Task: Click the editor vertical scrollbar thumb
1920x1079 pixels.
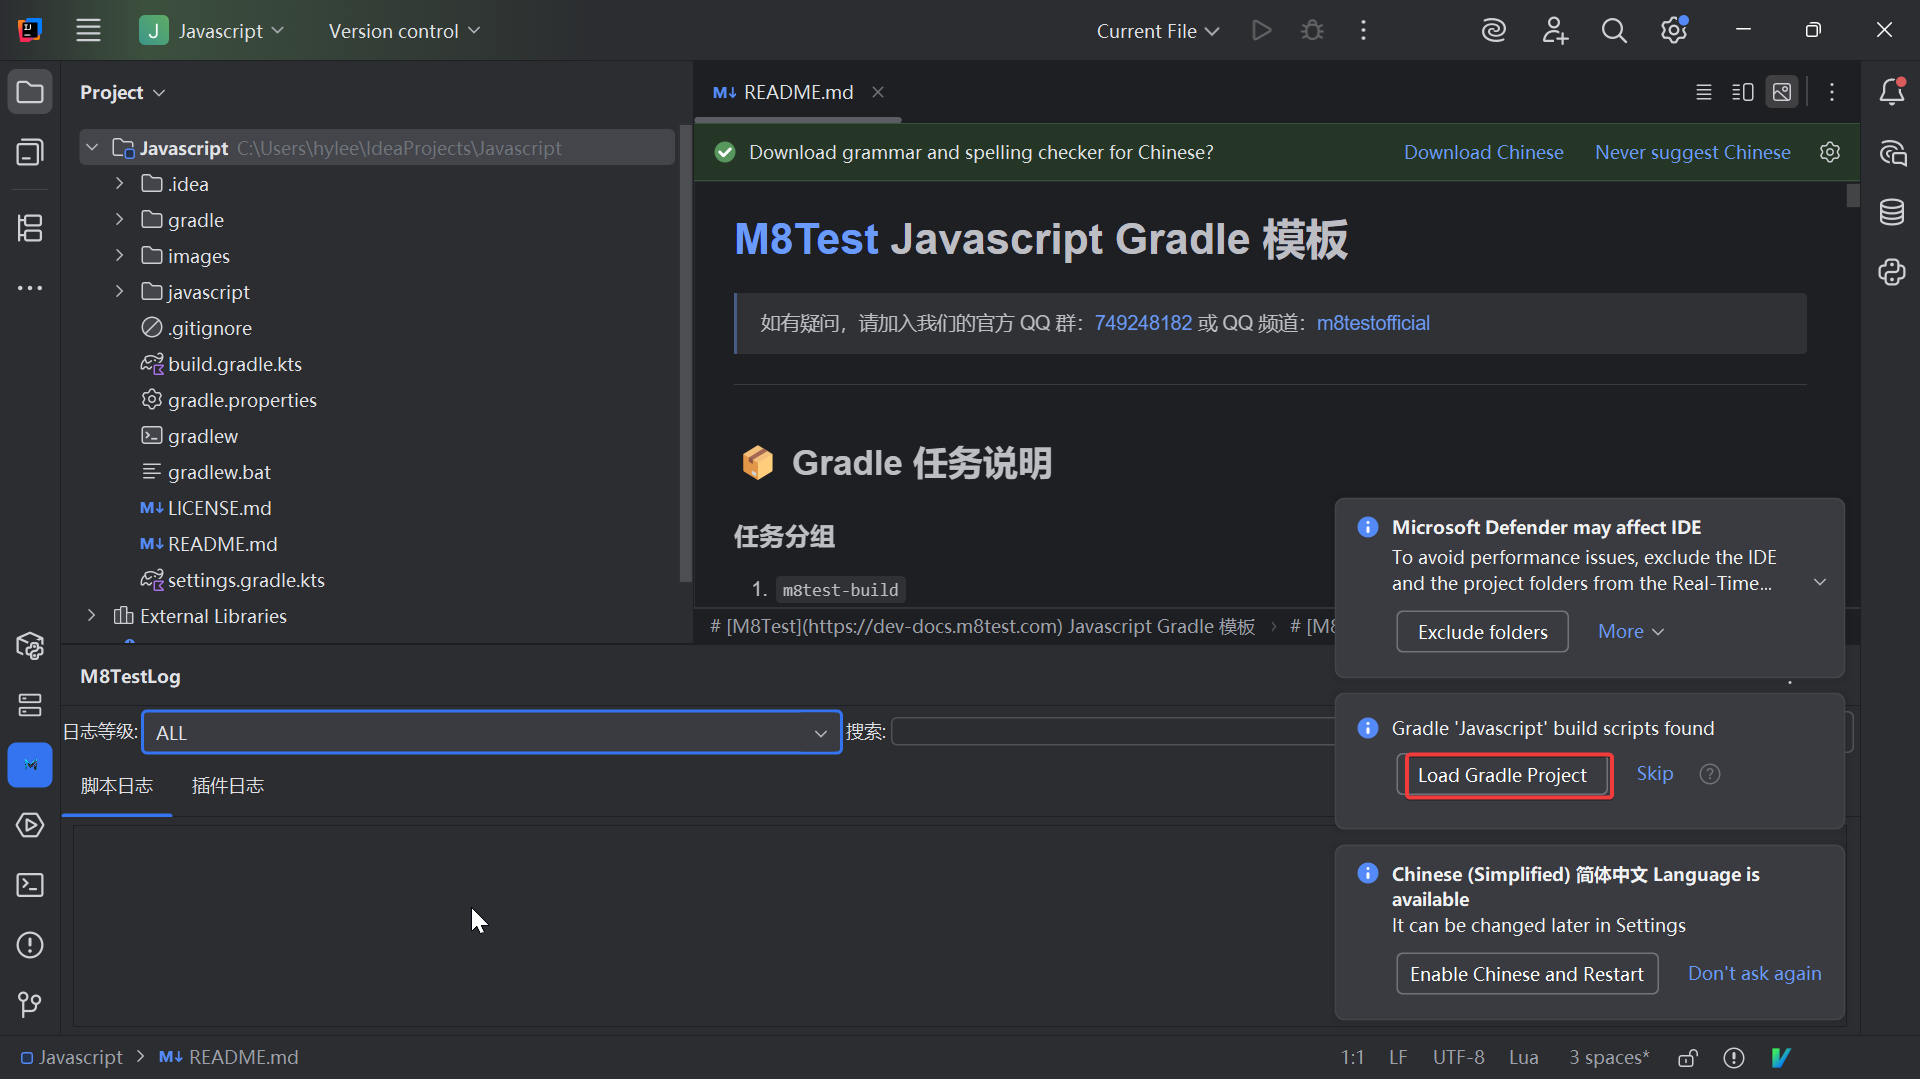Action: pyautogui.click(x=1853, y=195)
